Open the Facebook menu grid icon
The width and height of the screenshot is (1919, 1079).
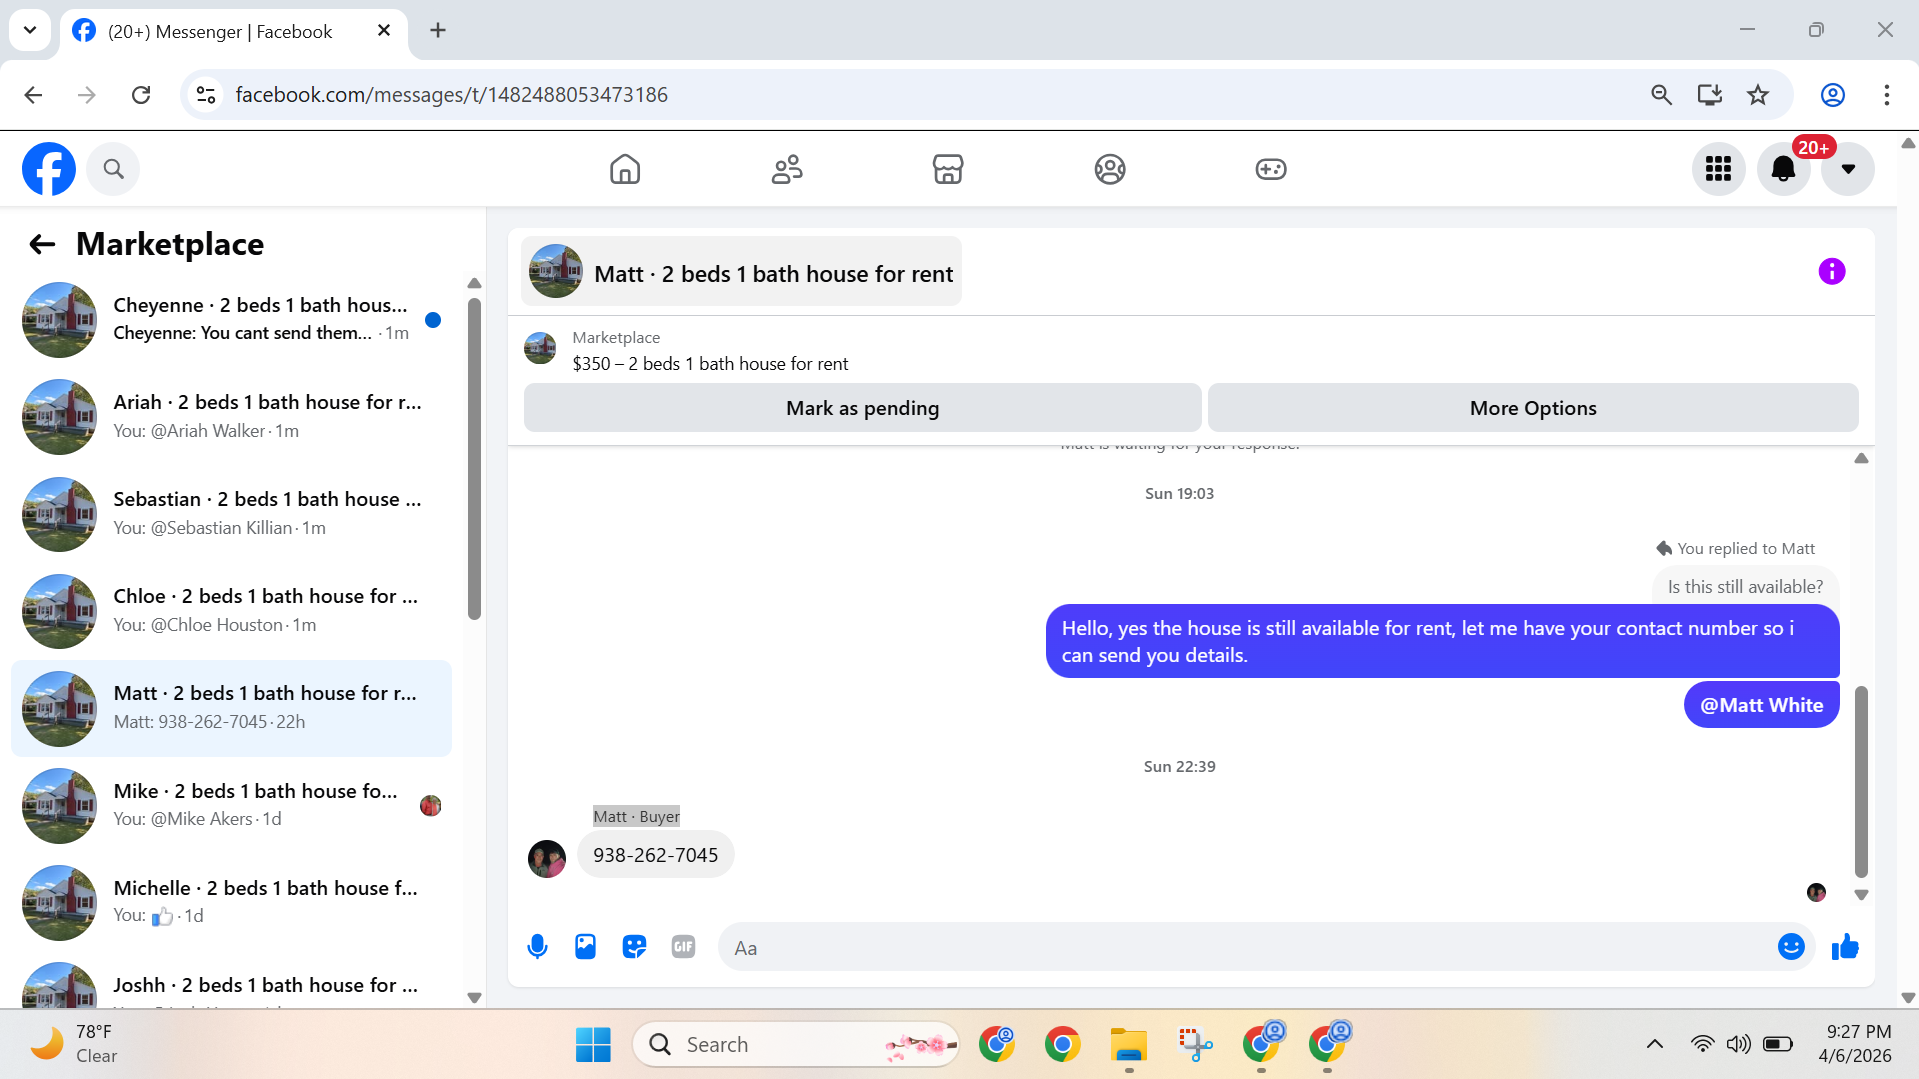[x=1718, y=169]
